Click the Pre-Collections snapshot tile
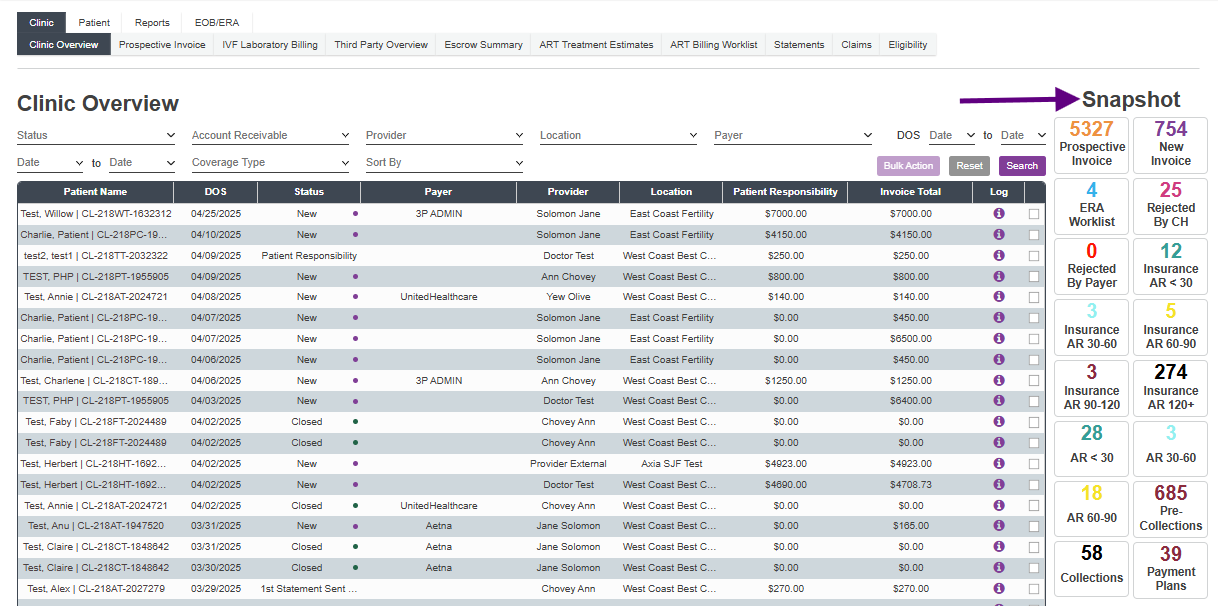The height and width of the screenshot is (606, 1218). click(x=1170, y=508)
